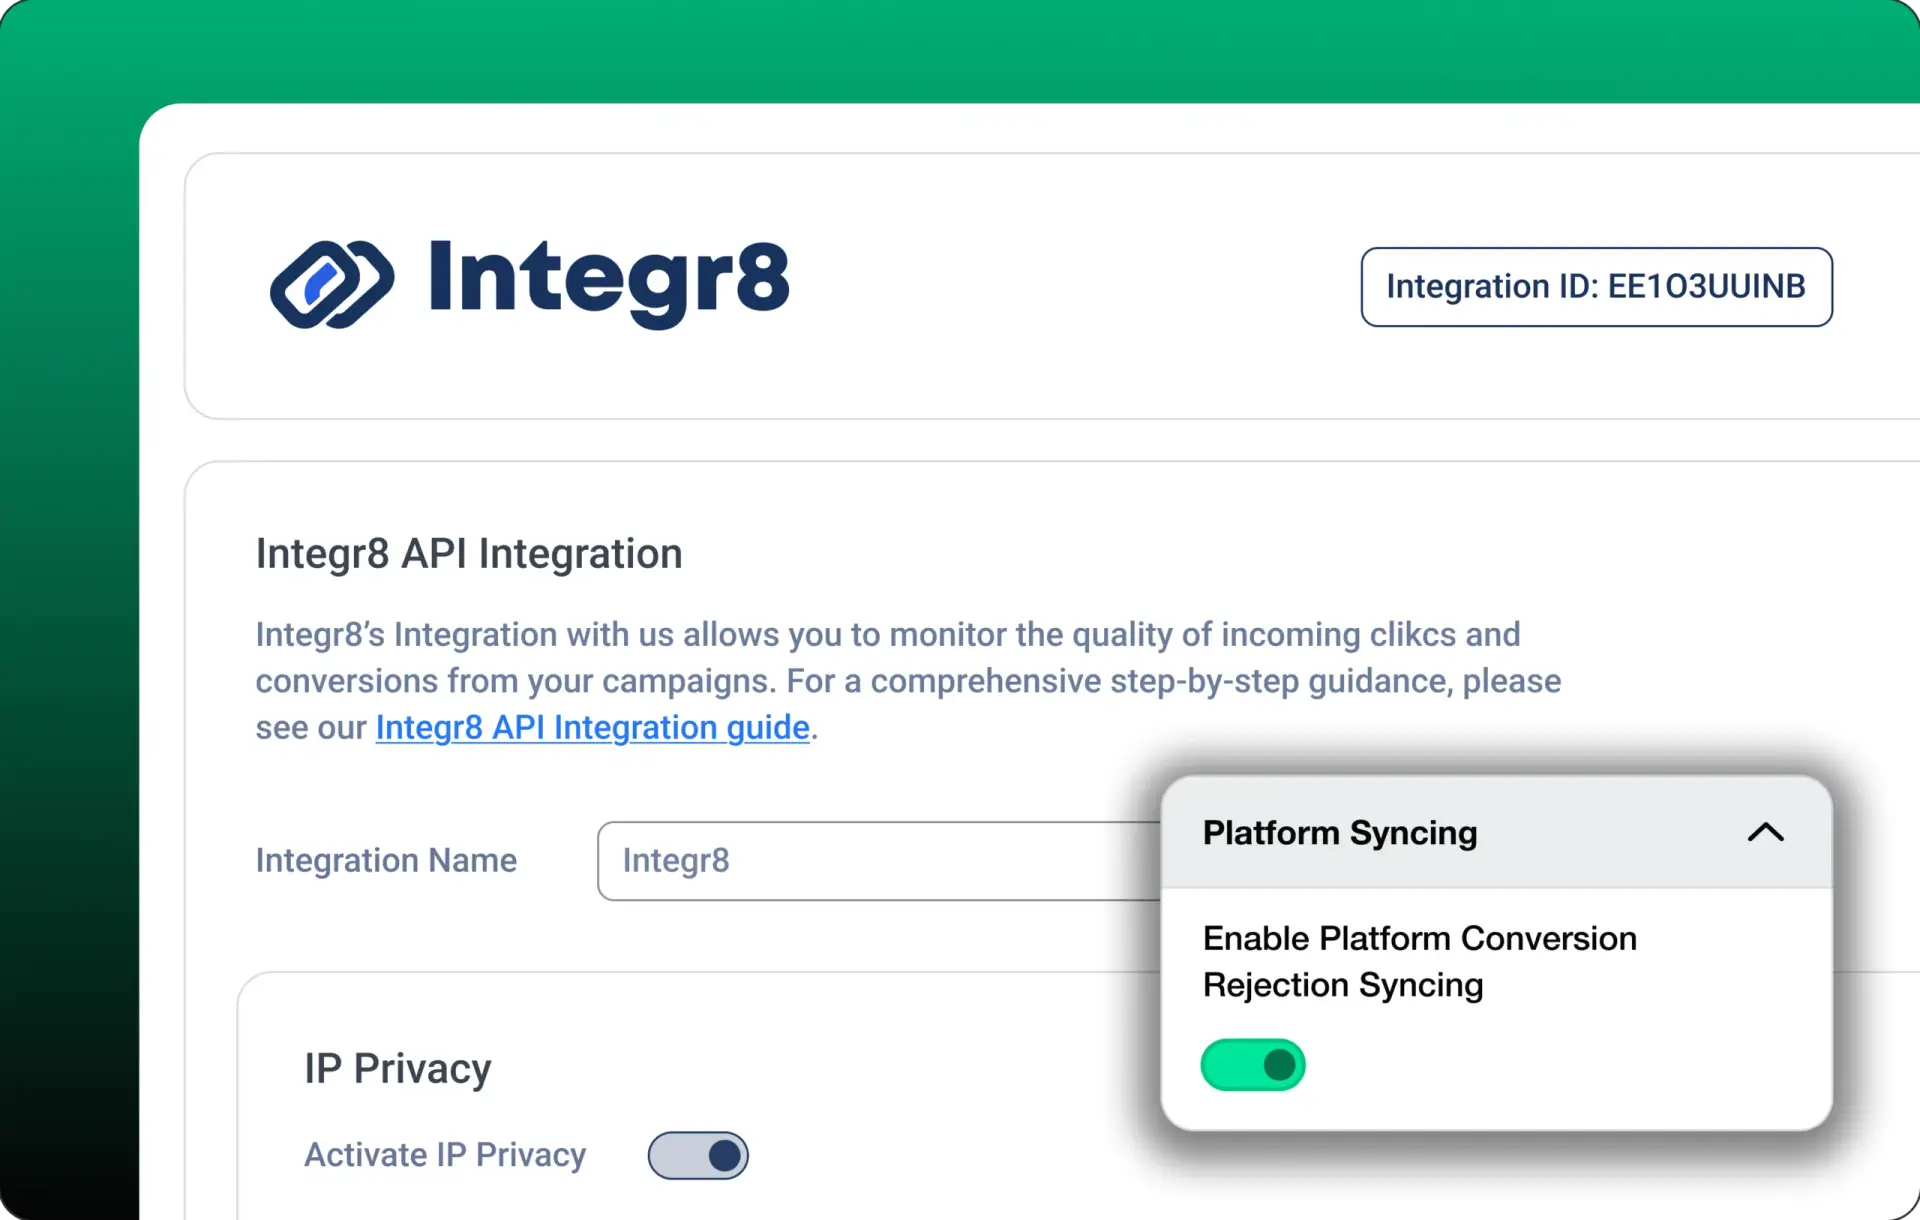Click the green syncing toggle knob

pyautogui.click(x=1278, y=1064)
